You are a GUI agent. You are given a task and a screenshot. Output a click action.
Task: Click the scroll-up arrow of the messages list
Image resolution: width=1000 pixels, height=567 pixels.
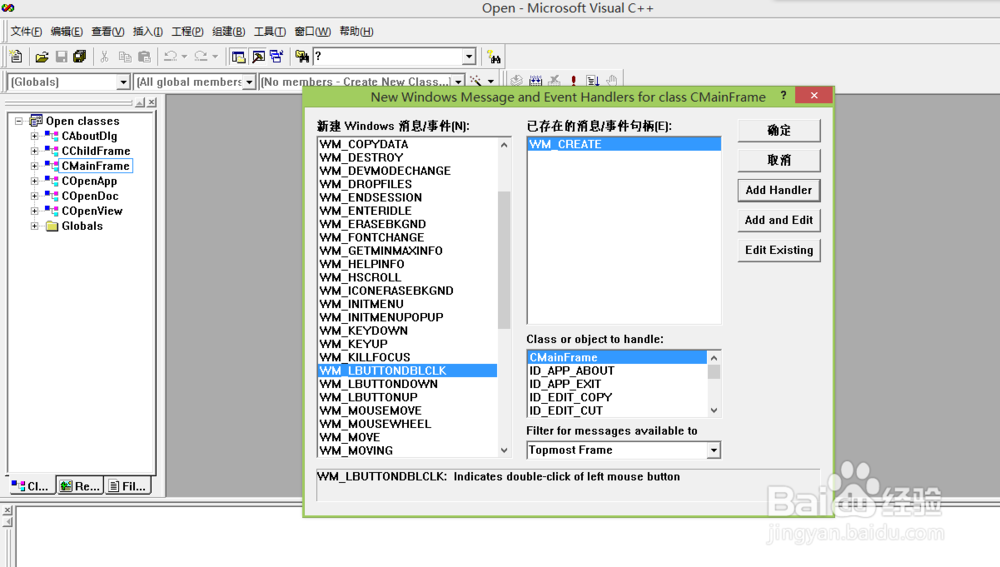[504, 145]
